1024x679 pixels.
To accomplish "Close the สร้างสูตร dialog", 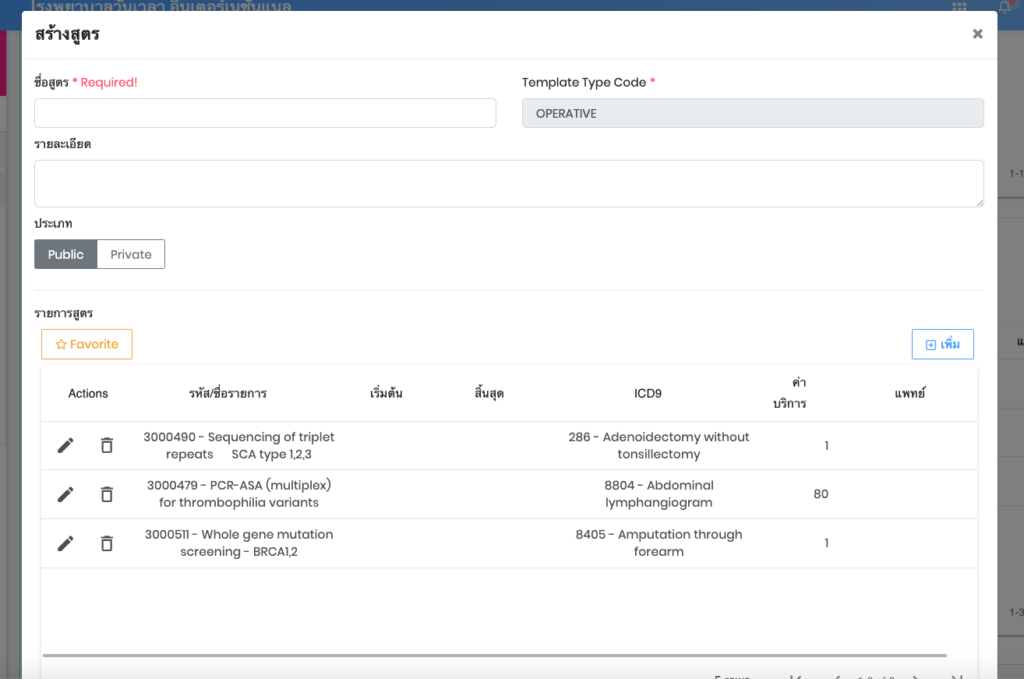I will point(977,34).
